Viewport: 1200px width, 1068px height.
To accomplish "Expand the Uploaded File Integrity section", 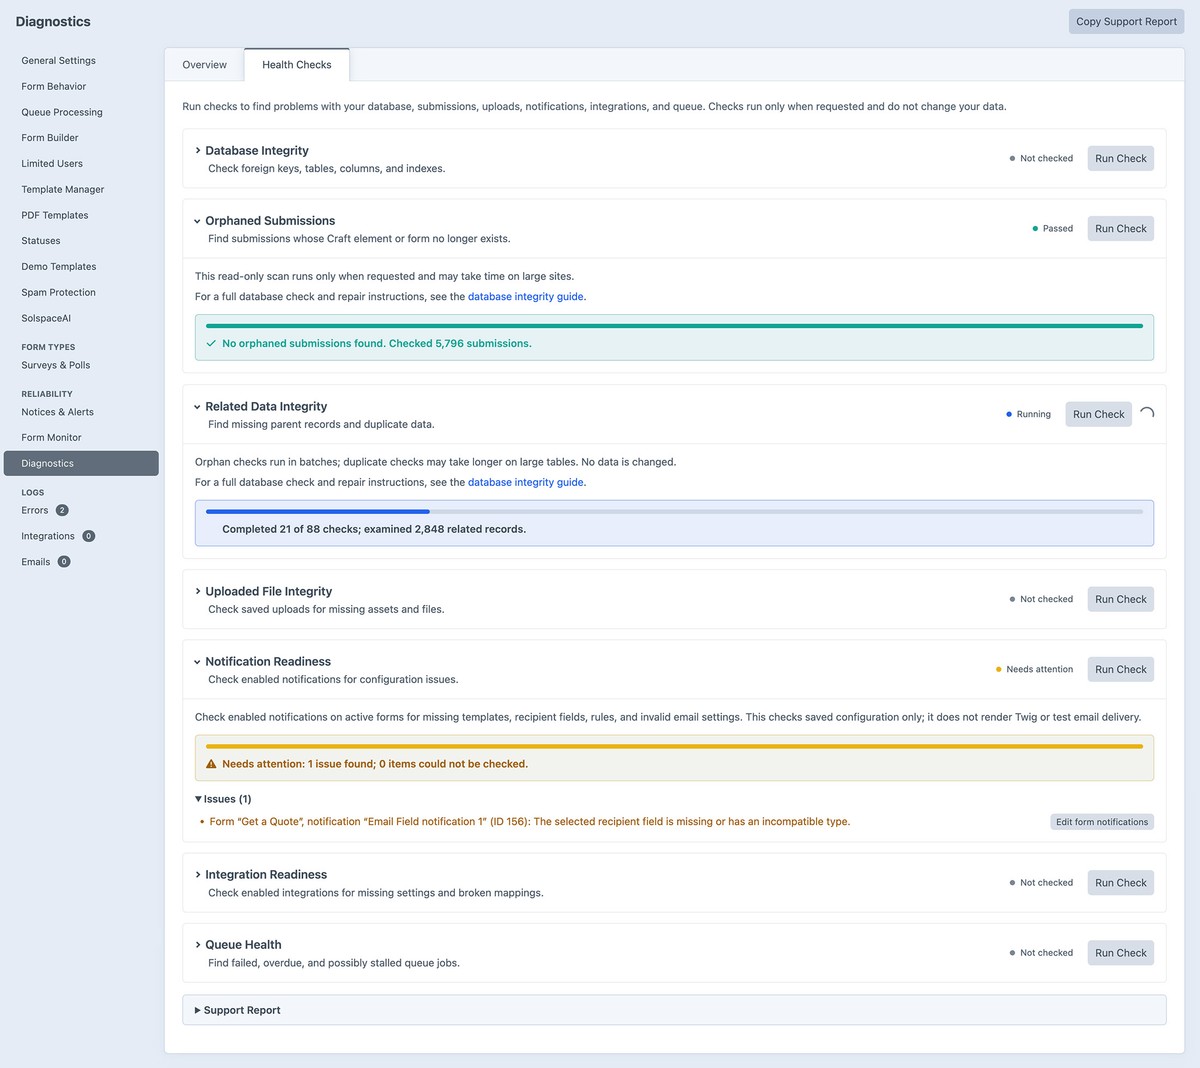I will [198, 592].
